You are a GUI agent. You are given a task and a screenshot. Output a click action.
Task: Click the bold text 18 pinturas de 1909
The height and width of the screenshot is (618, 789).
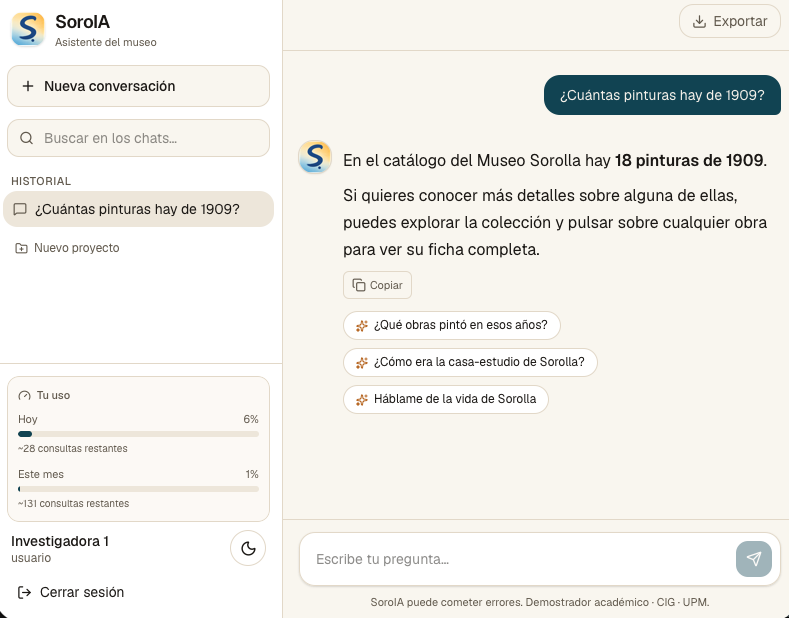tap(689, 161)
